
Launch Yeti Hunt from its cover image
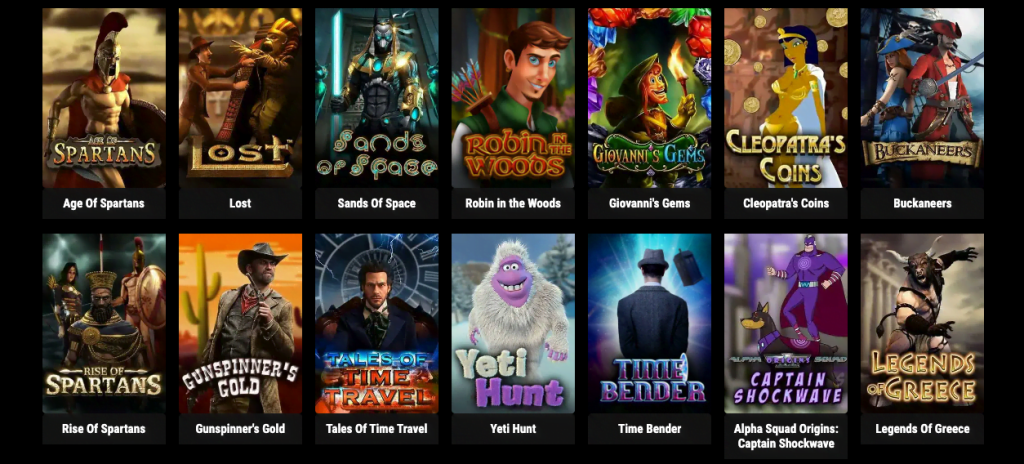[513, 323]
